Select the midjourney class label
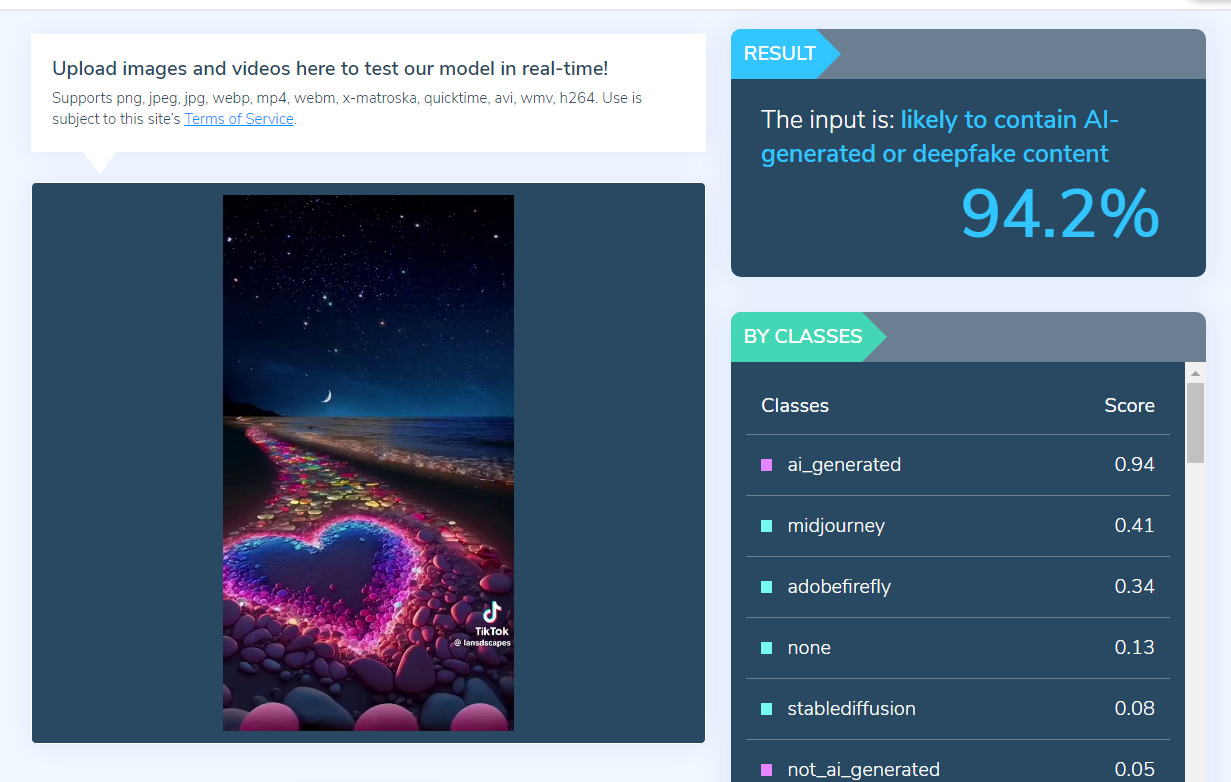This screenshot has width=1231, height=782. coord(836,526)
